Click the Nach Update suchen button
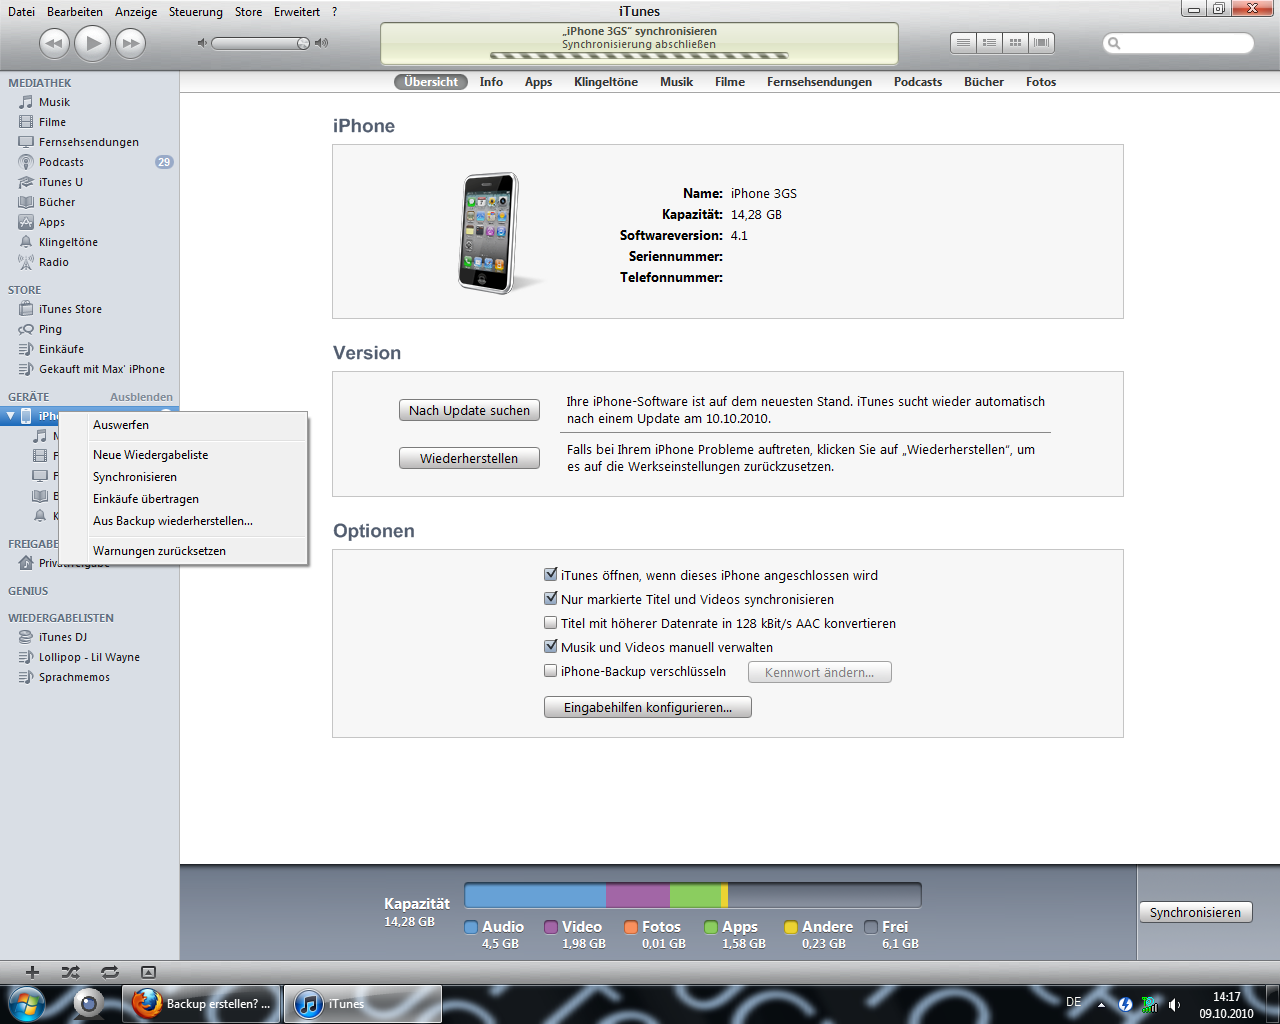 469,410
